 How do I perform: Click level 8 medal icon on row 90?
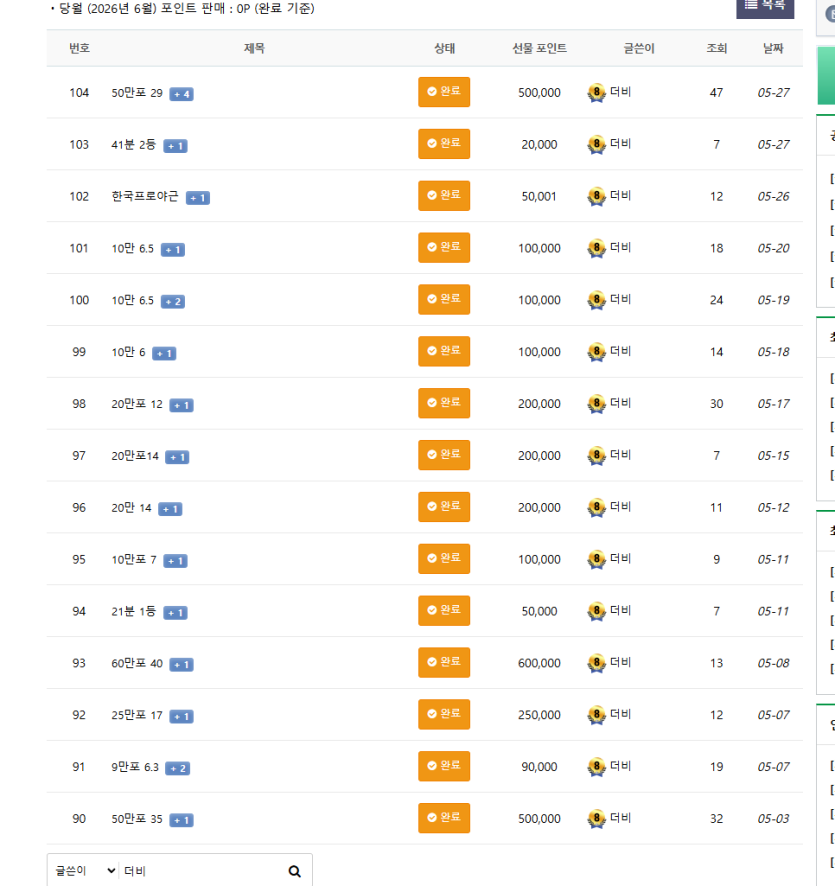coord(597,819)
